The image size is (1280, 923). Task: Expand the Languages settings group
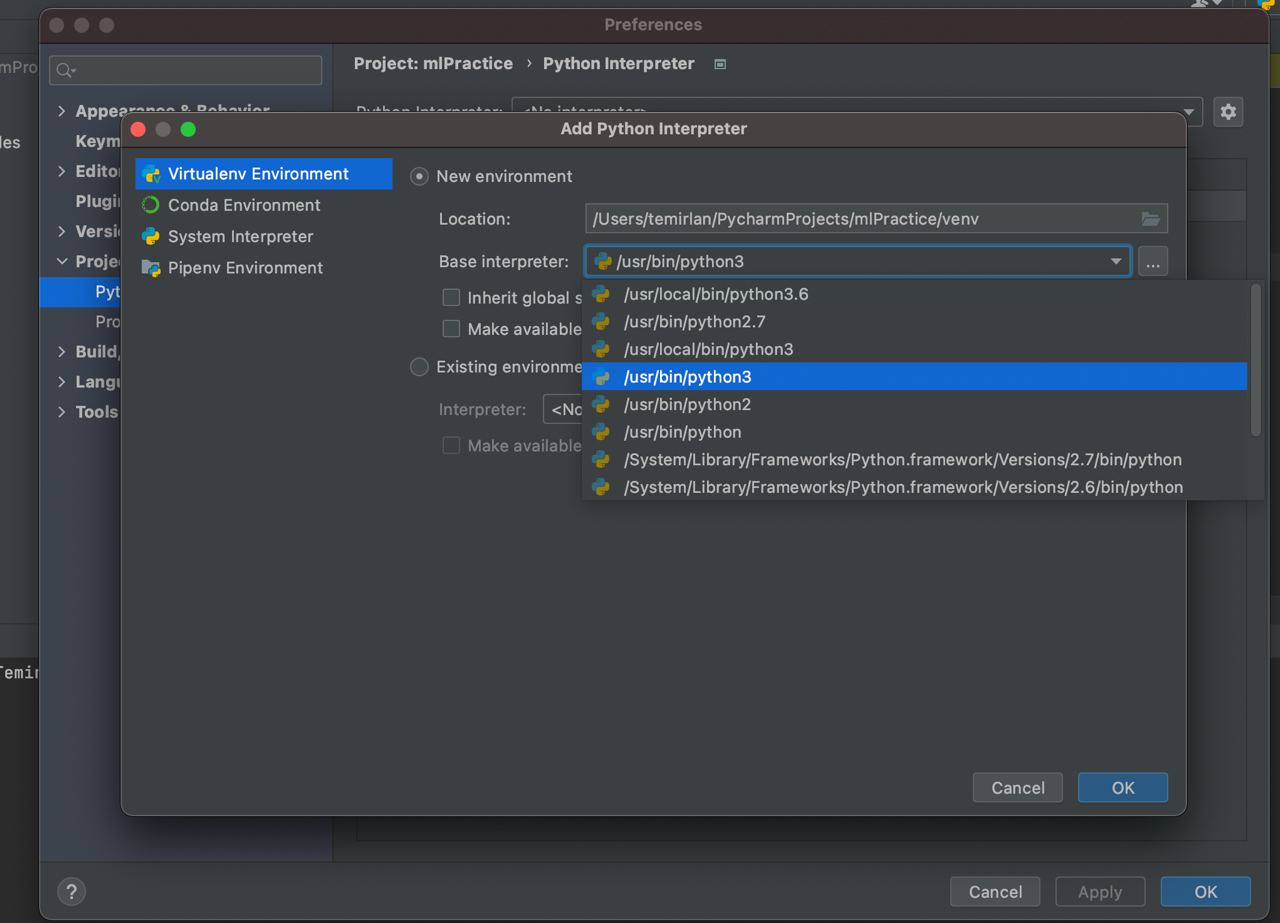(62, 381)
